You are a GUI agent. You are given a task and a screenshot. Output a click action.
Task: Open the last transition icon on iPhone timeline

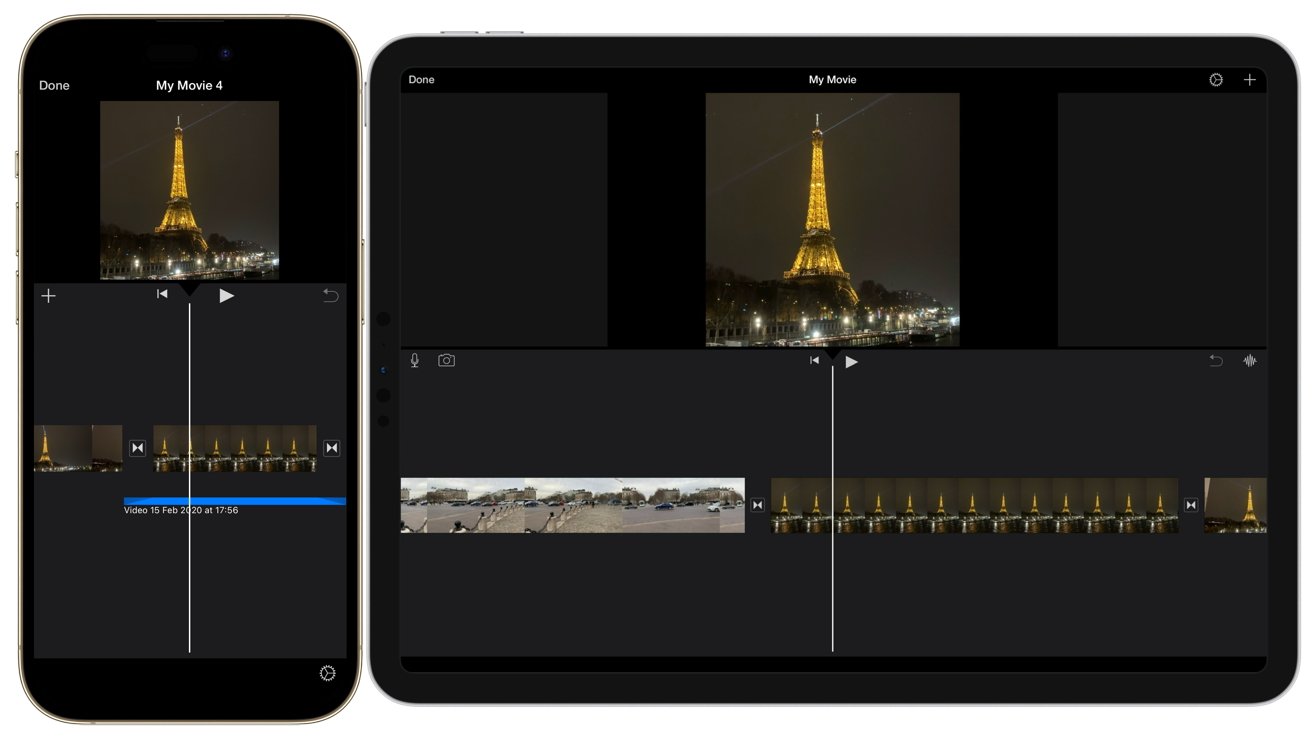click(x=330, y=448)
